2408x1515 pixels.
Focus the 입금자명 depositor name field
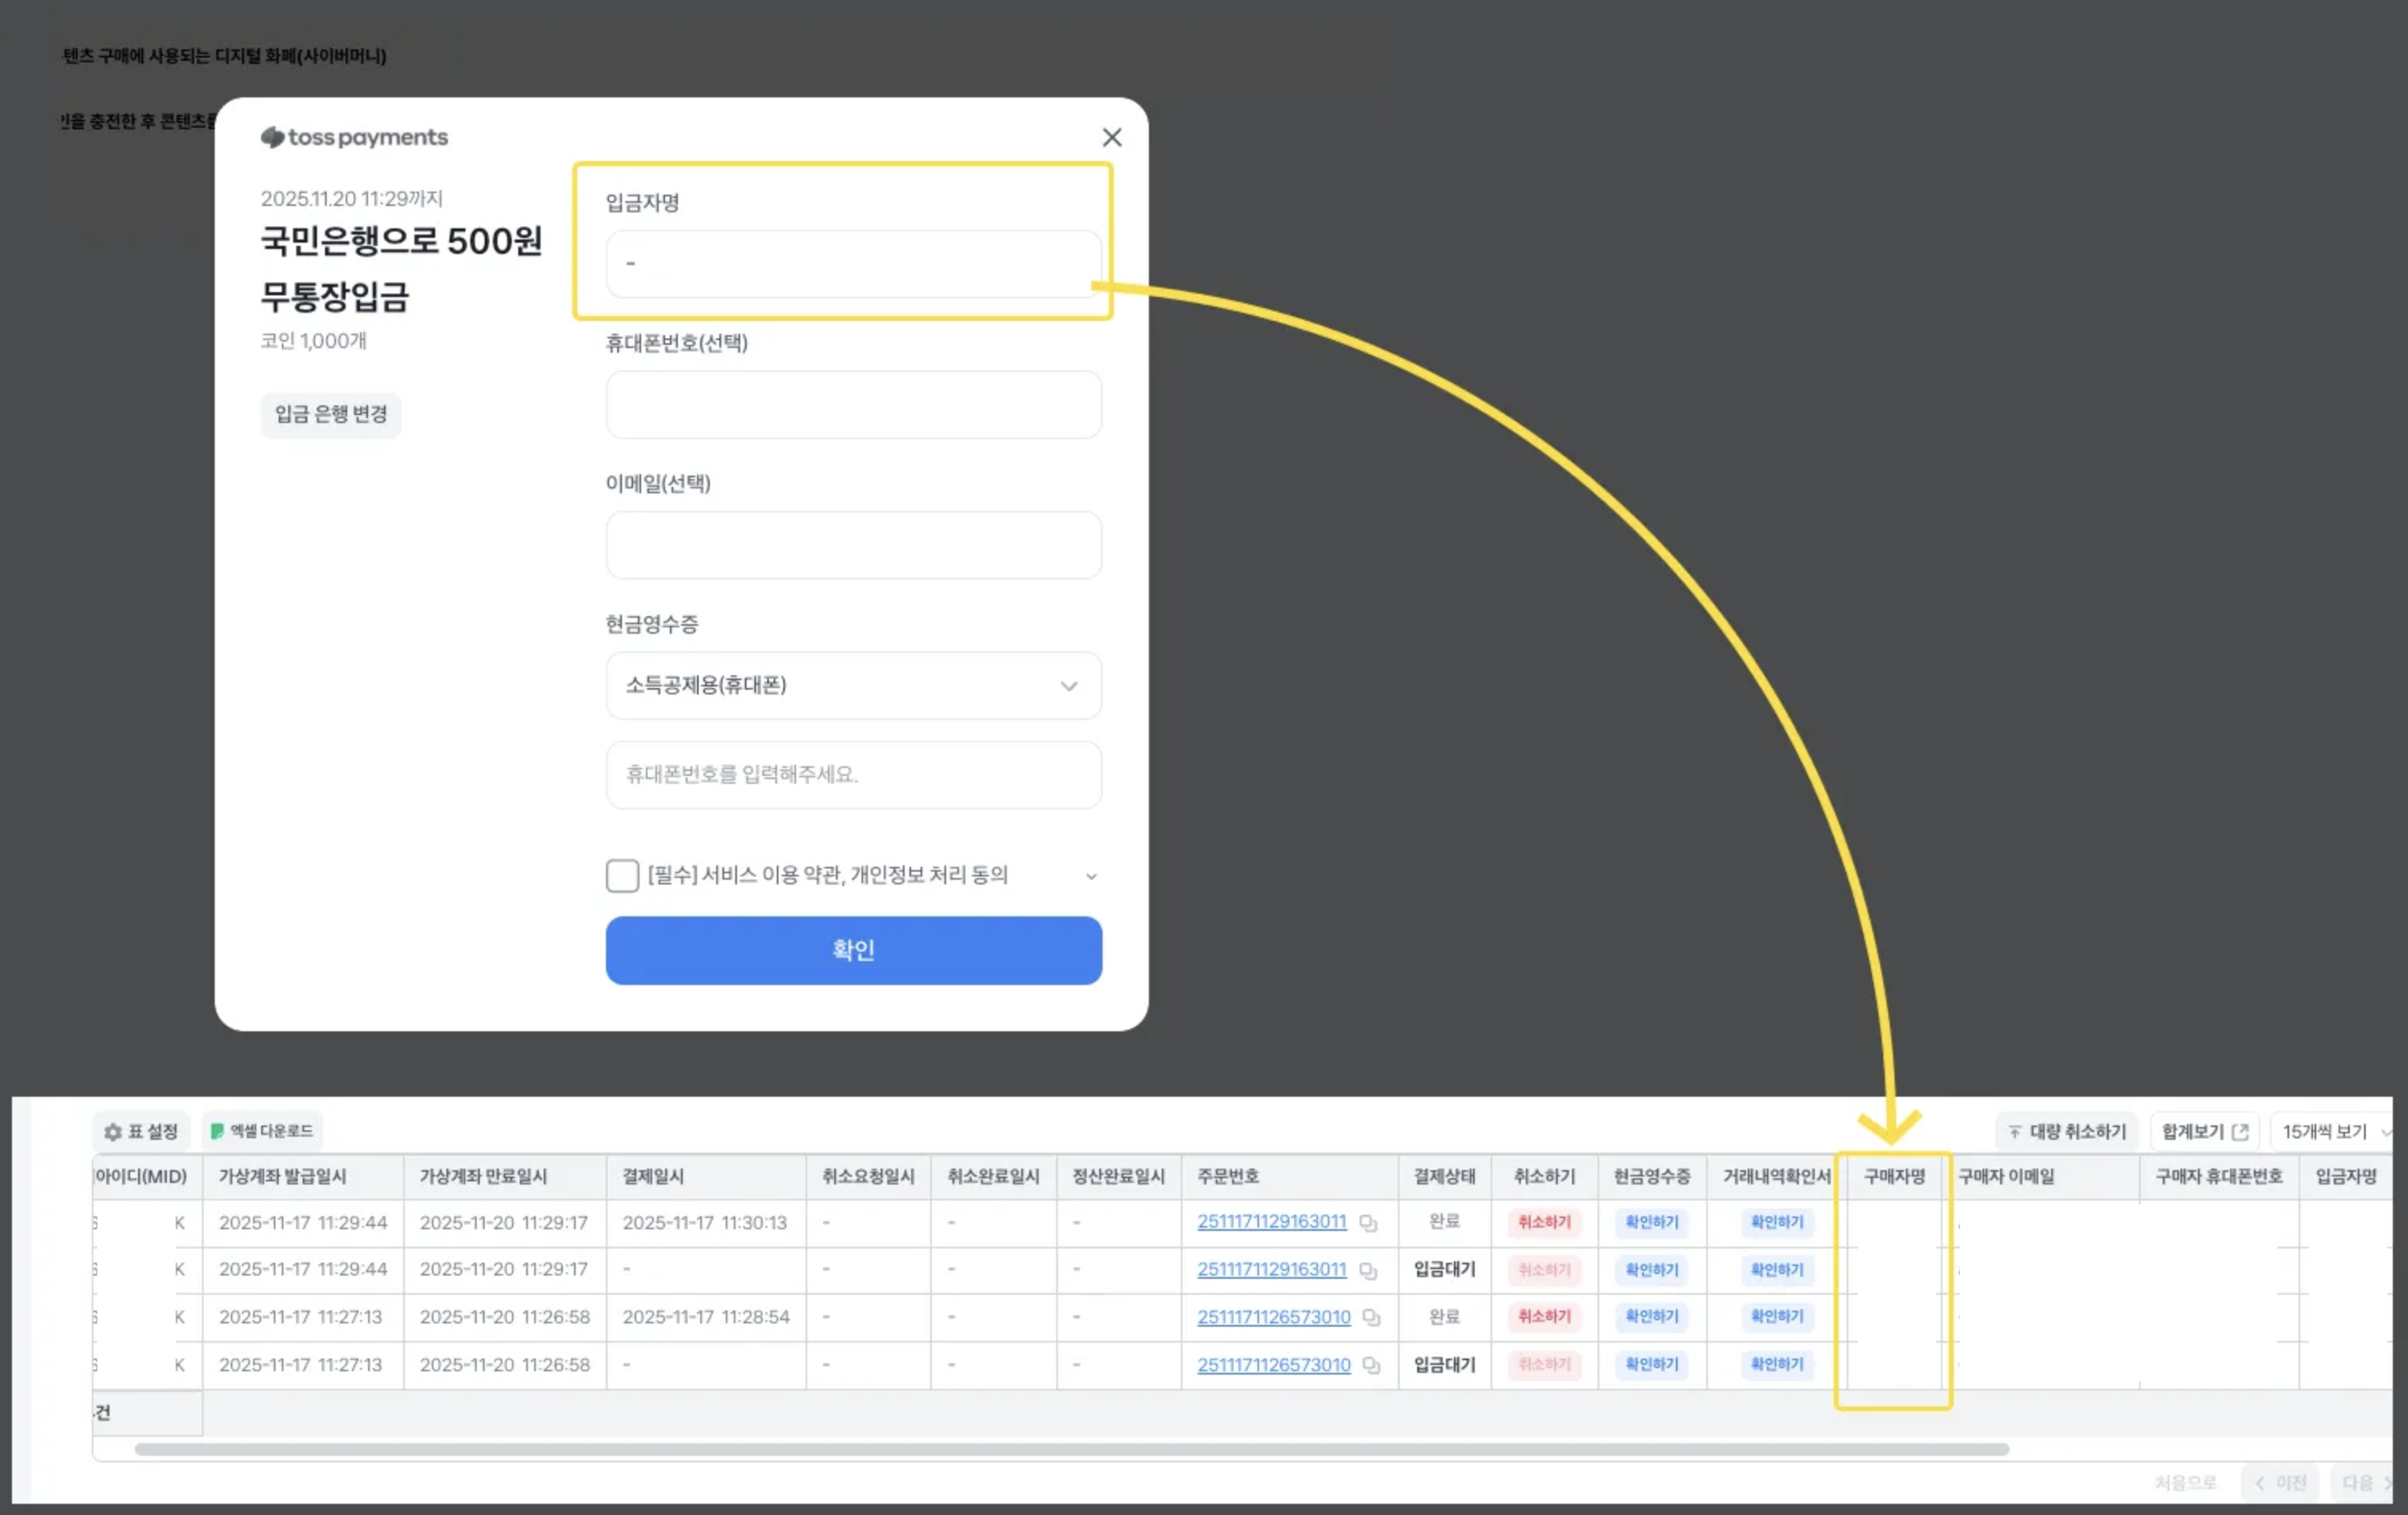click(853, 264)
